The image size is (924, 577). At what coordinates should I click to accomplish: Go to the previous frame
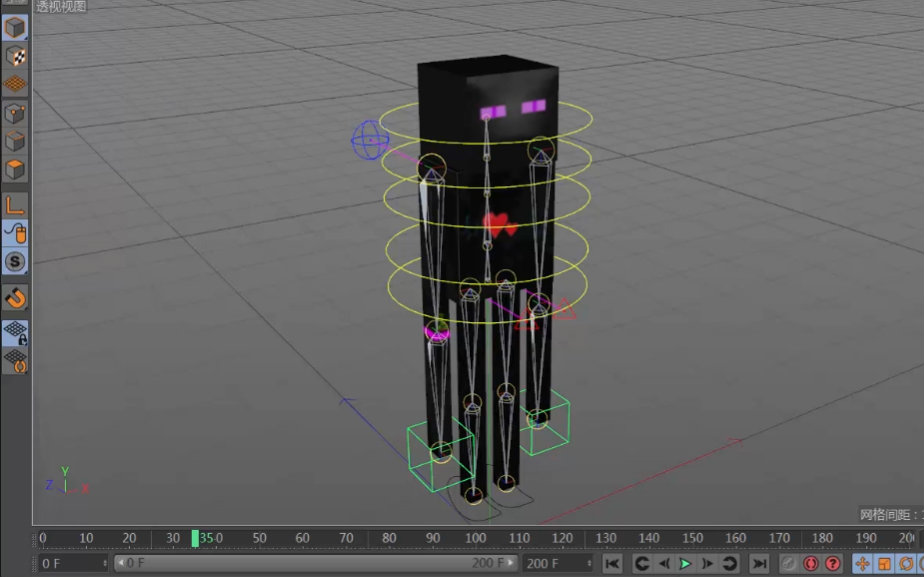point(663,564)
